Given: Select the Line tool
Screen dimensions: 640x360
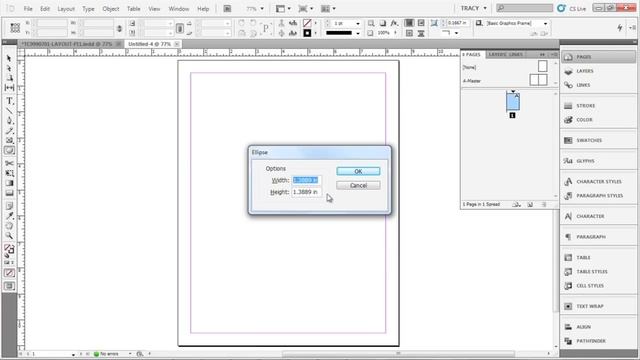Looking at the screenshot, I should [9, 111].
